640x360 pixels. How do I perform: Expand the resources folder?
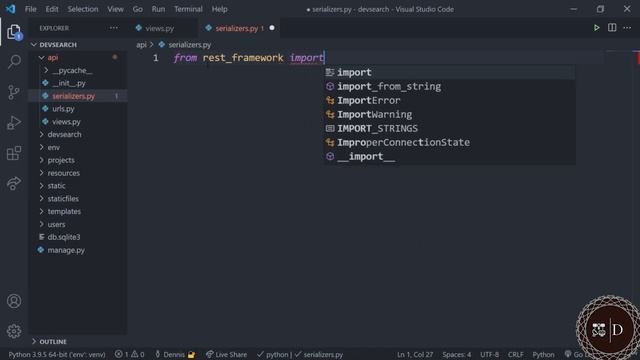pos(78,173)
